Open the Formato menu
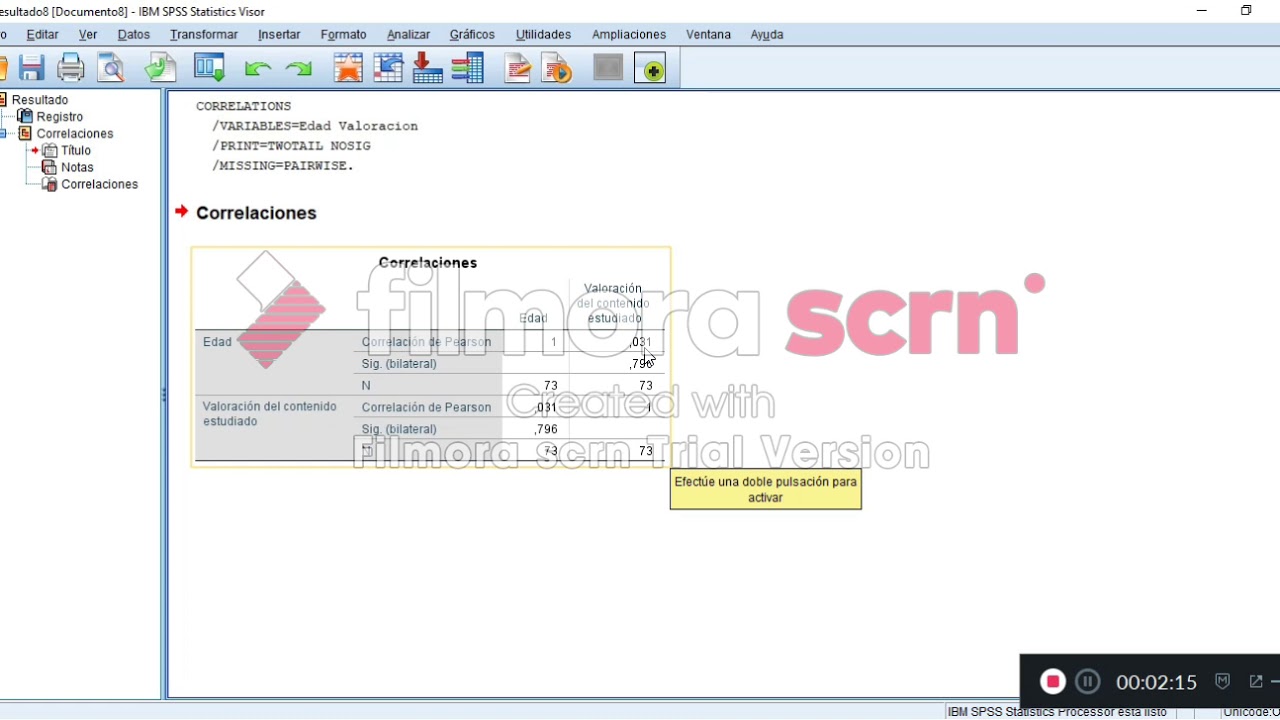Image resolution: width=1280 pixels, height=720 pixels. point(344,34)
